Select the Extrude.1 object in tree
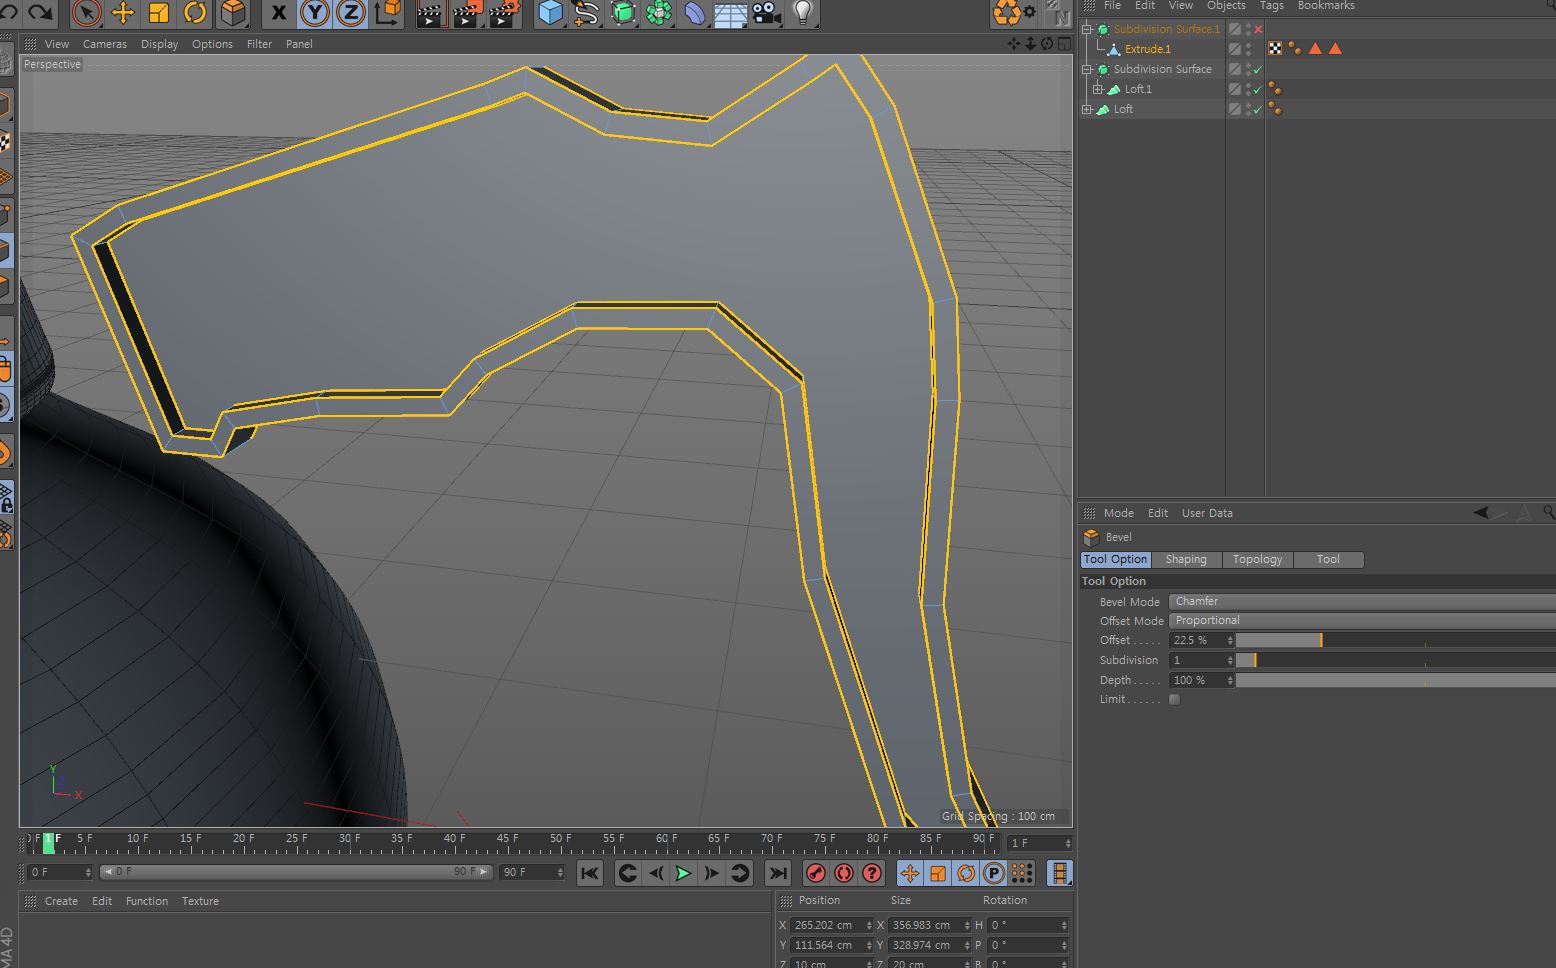1556x968 pixels. (x=1147, y=49)
